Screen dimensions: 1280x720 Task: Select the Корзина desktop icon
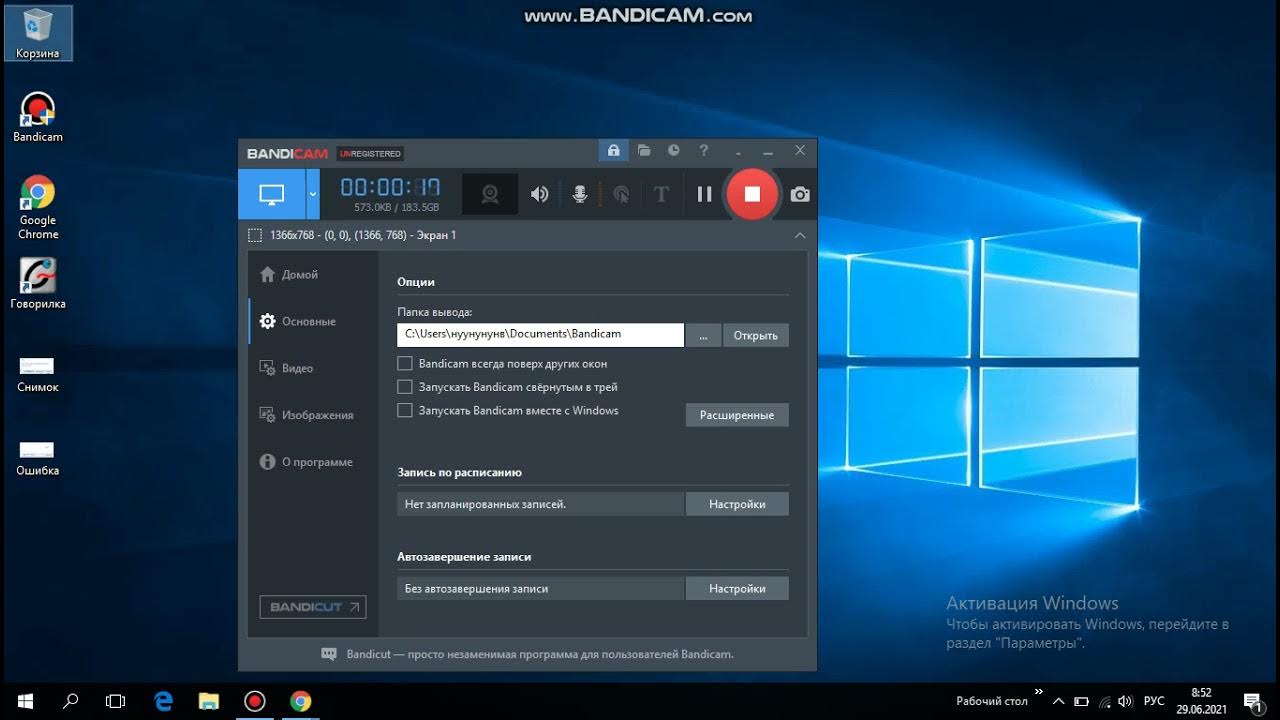(38, 33)
